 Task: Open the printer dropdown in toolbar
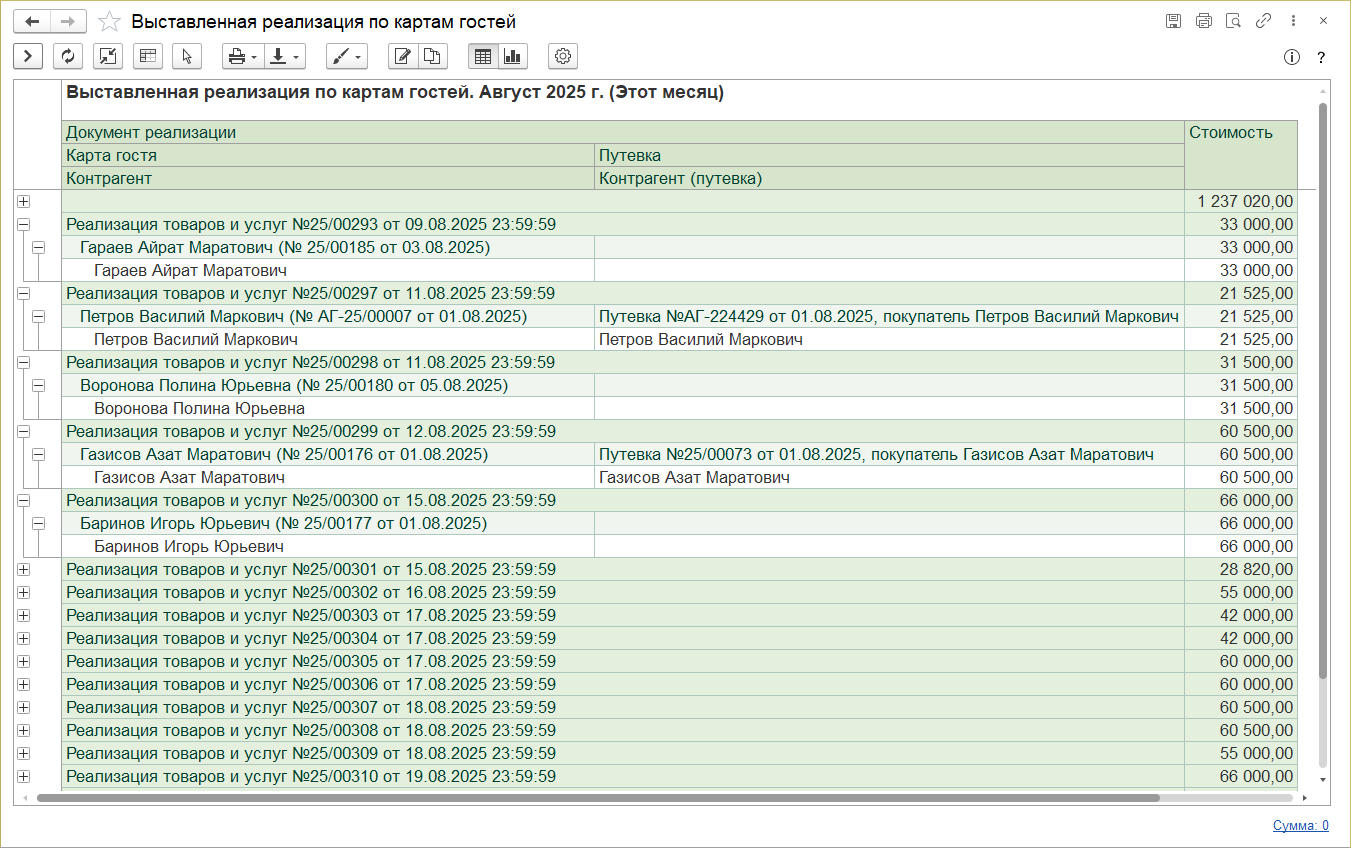pyautogui.click(x=241, y=56)
